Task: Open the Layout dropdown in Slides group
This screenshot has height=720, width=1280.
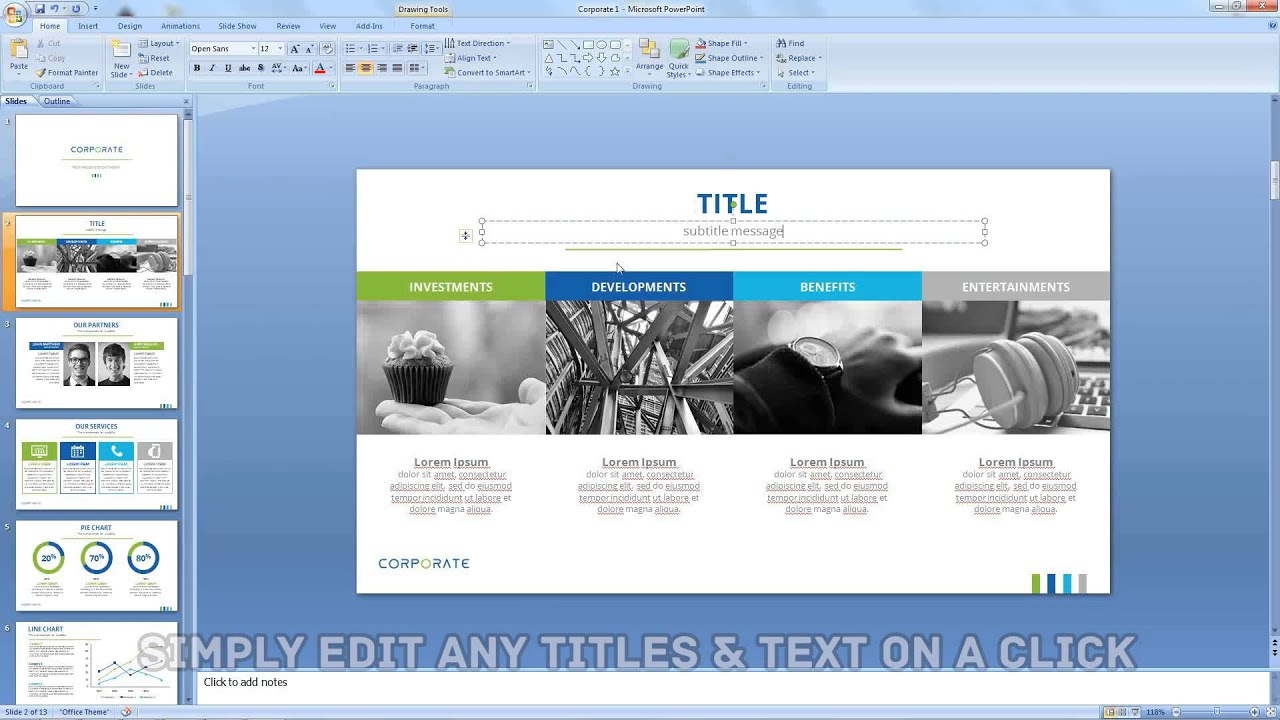Action: click(x=161, y=43)
